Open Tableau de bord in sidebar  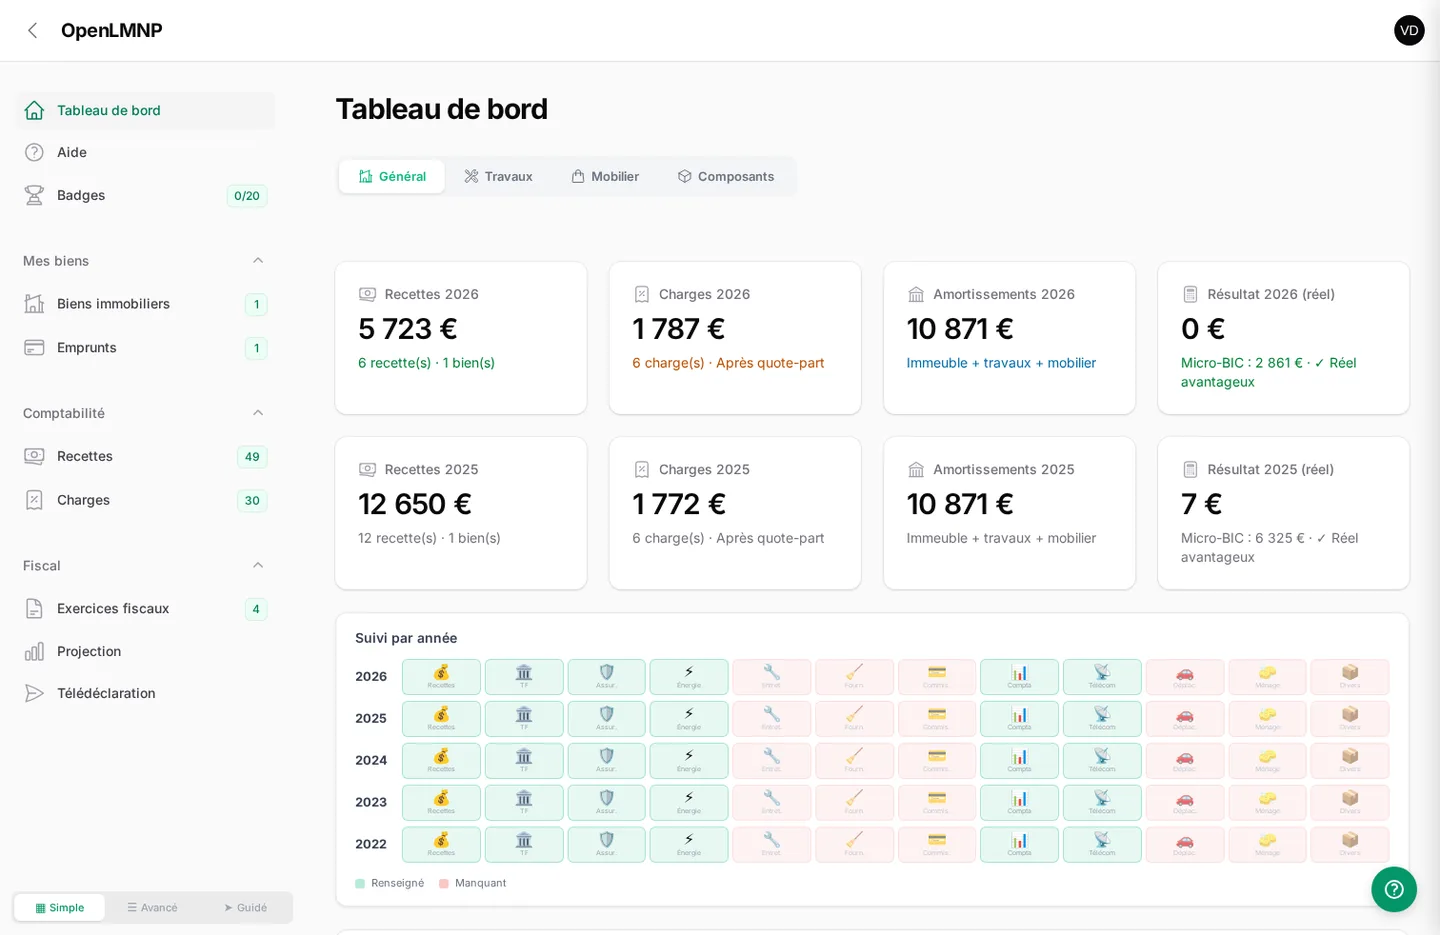pos(145,110)
